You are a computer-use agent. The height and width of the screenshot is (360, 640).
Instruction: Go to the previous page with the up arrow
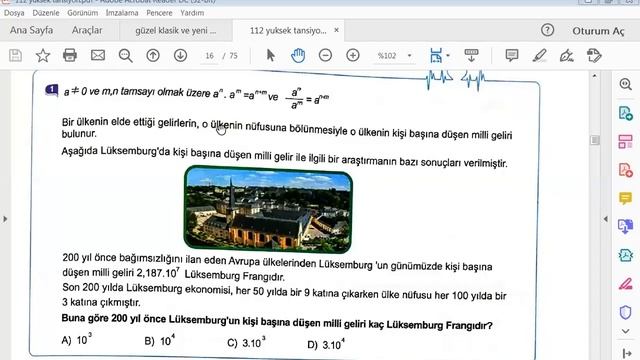153,56
